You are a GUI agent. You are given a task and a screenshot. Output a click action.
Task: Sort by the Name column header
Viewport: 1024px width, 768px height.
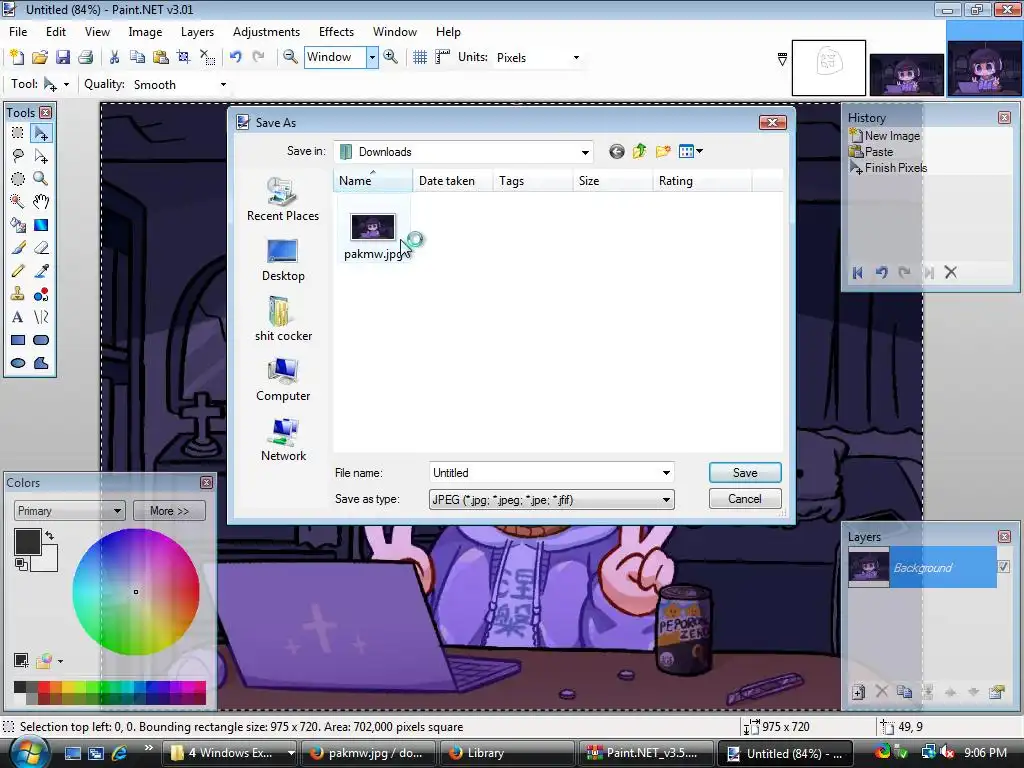(x=373, y=181)
